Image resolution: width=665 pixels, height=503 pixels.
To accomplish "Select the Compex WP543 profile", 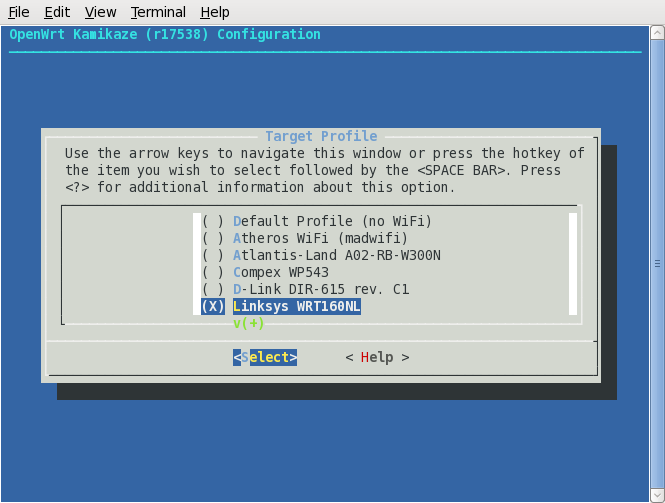I will (281, 272).
